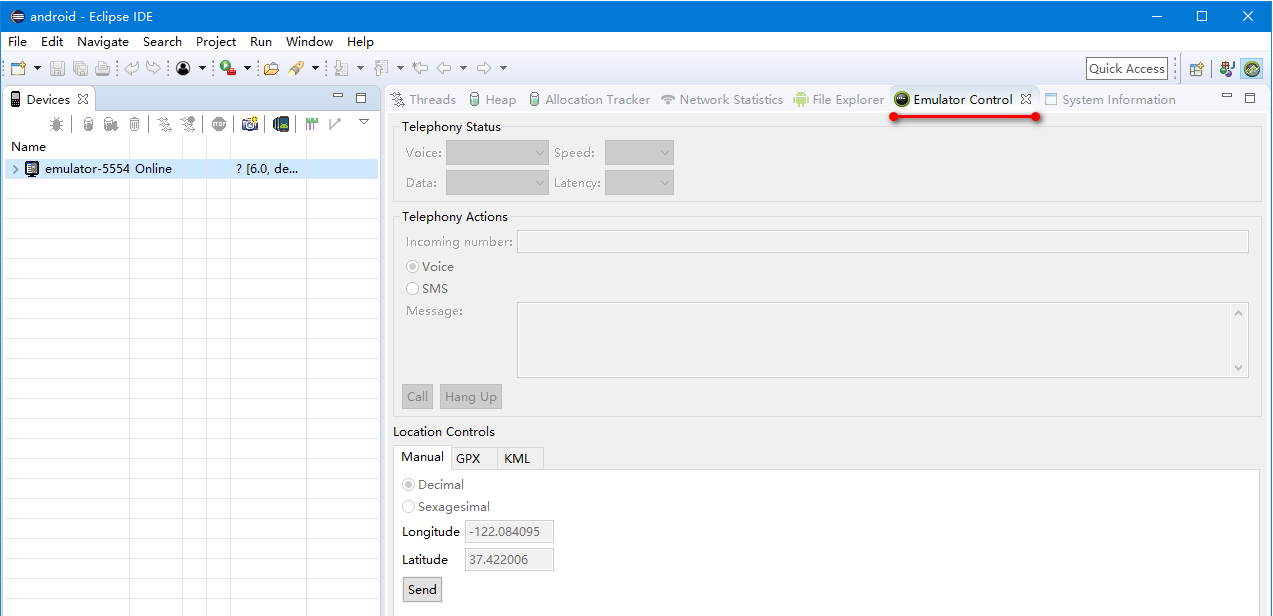This screenshot has width=1273, height=616.
Task: Click the Print toolbar icon
Action: coord(102,68)
